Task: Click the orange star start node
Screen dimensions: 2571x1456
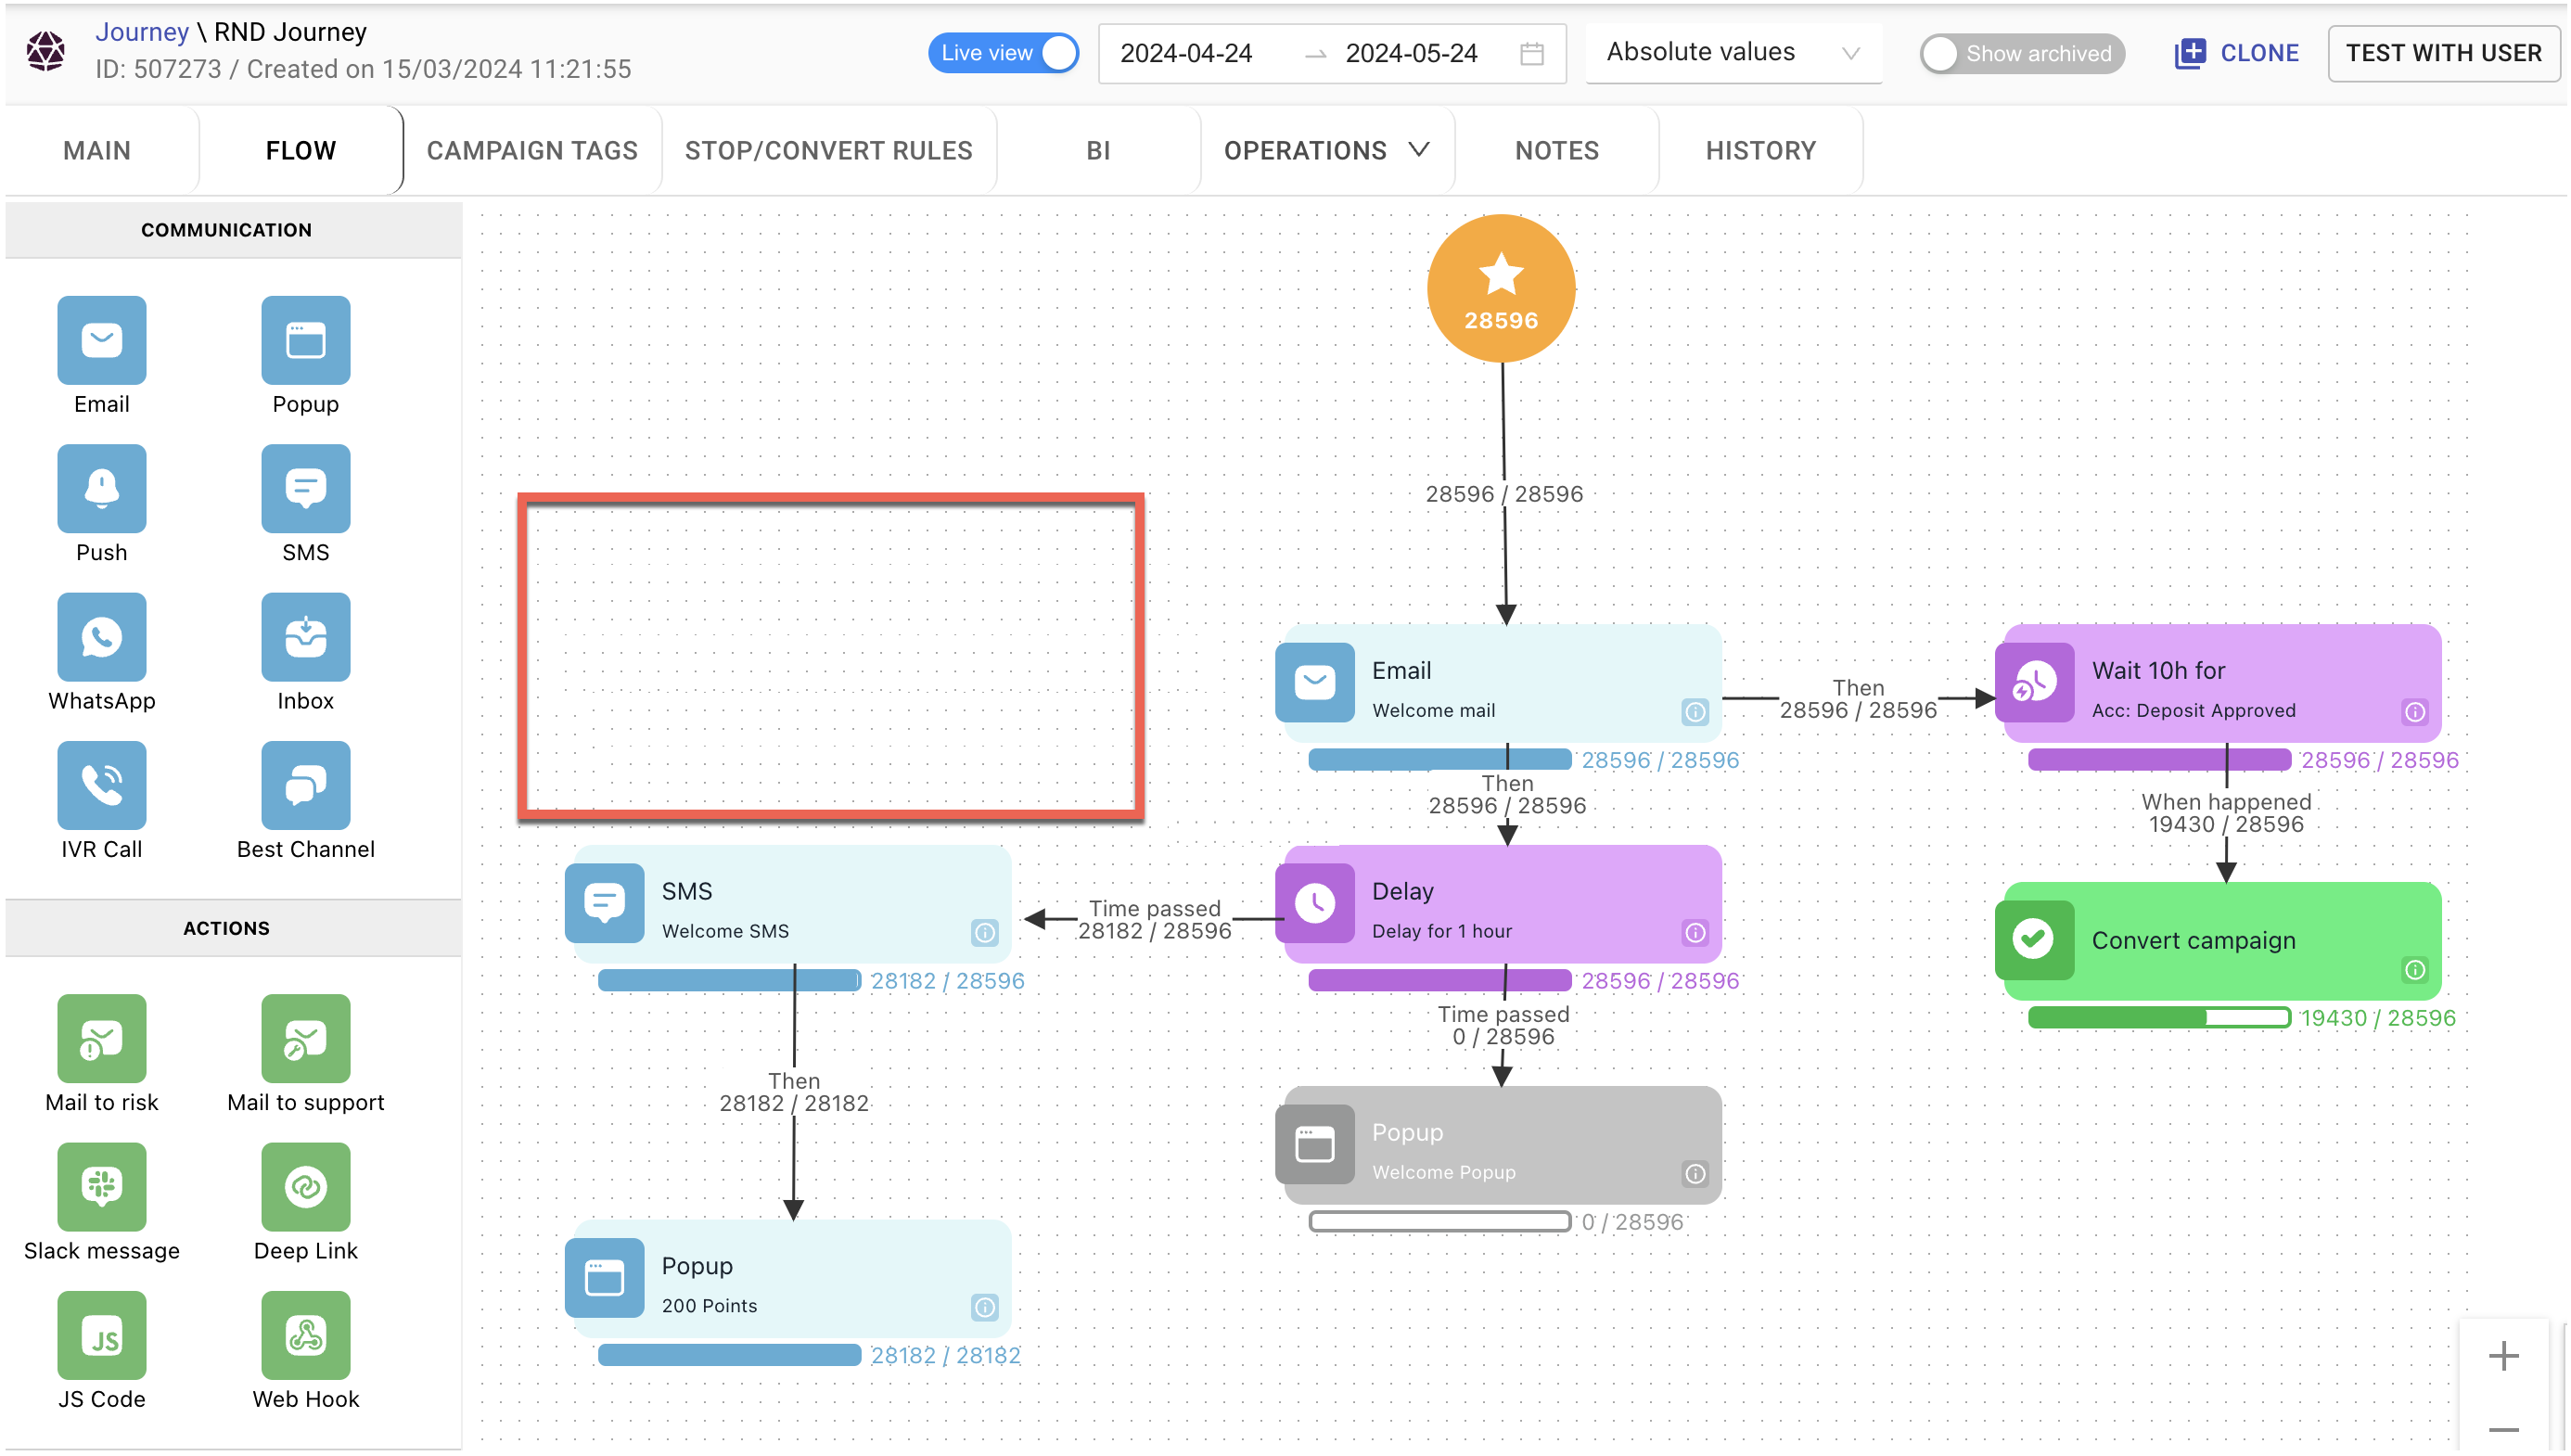Action: 1501,288
